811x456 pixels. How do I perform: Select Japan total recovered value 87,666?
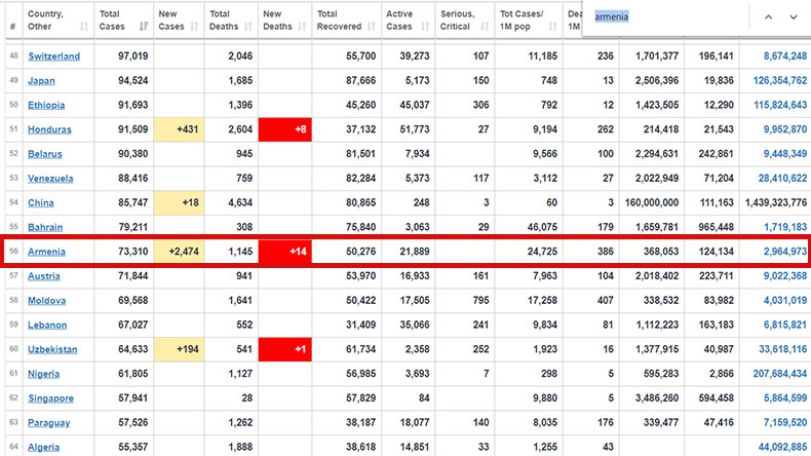tap(361, 80)
